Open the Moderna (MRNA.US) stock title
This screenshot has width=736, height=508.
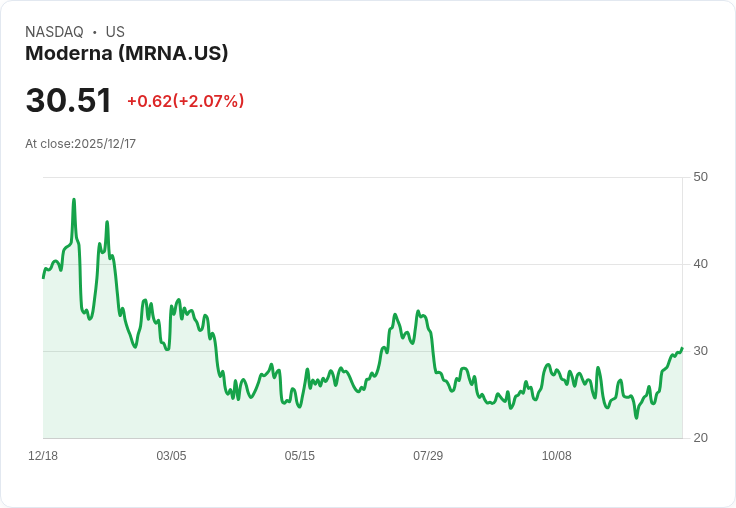point(127,54)
